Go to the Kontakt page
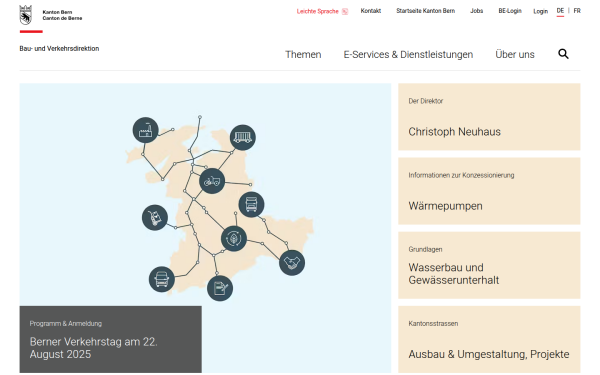600x375 pixels. (371, 11)
